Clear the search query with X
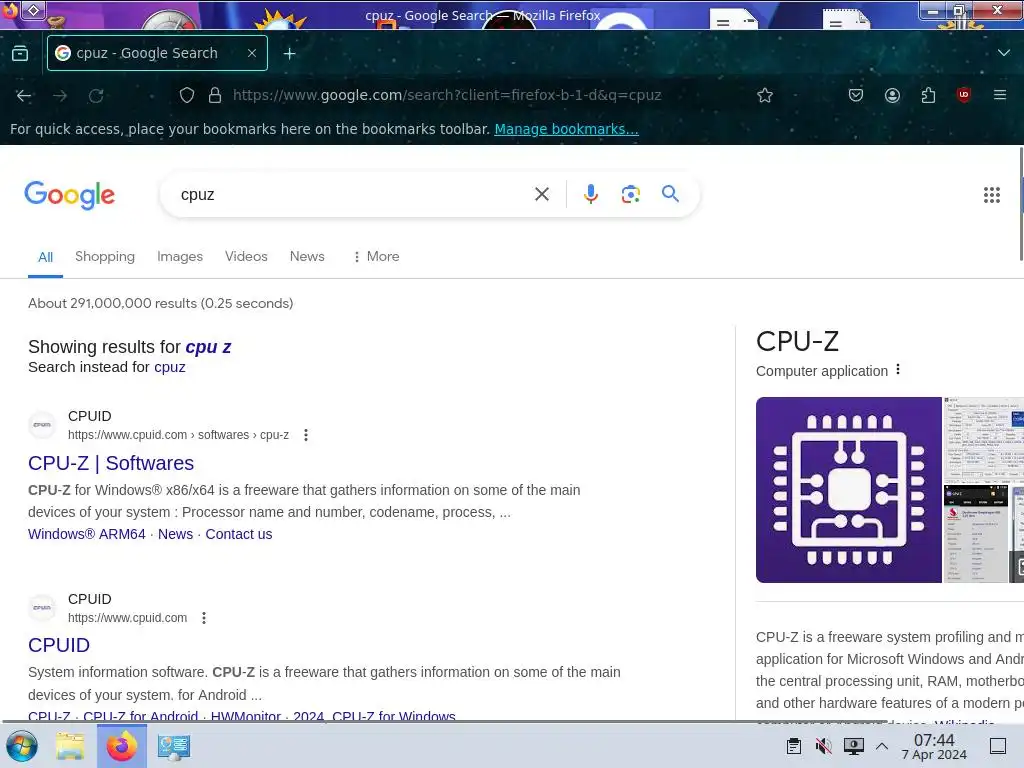 (x=541, y=194)
